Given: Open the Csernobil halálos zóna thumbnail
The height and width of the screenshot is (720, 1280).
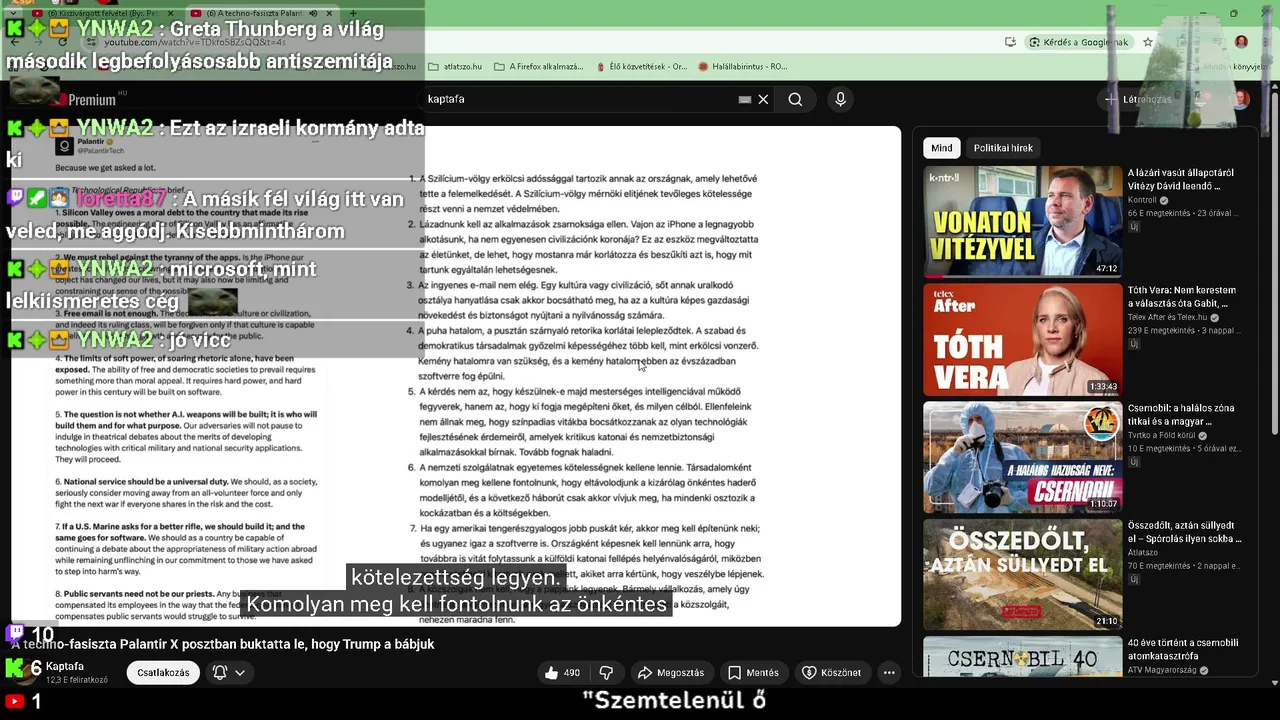Looking at the screenshot, I should [x=1022, y=456].
